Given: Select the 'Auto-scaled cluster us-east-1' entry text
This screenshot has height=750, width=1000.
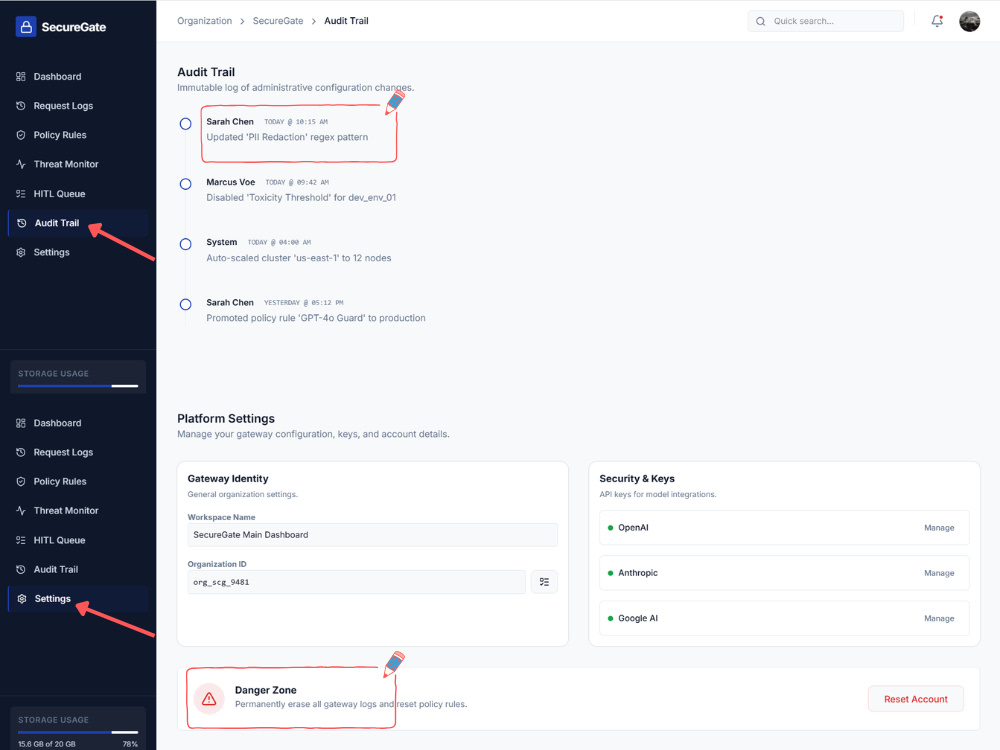Looking at the screenshot, I should tap(298, 258).
